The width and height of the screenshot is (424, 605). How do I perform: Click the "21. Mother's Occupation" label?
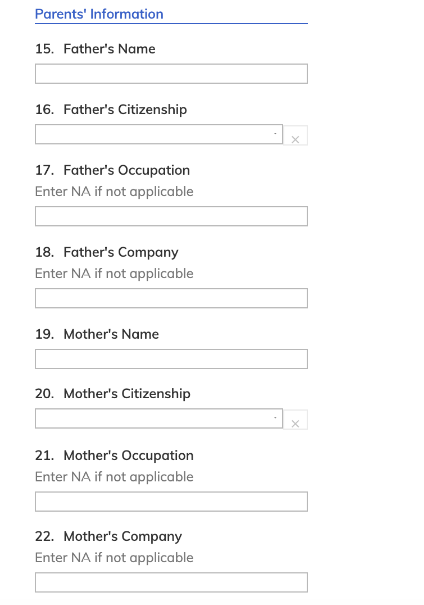(114, 456)
